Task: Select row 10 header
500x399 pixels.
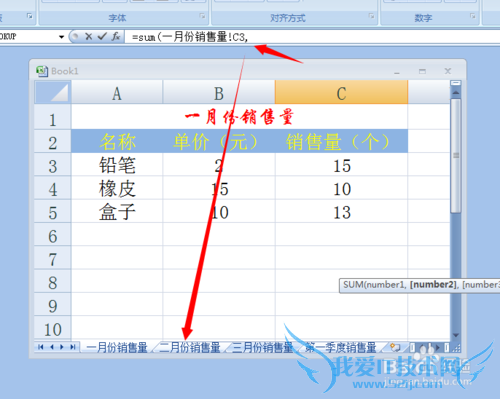Action: (x=53, y=328)
